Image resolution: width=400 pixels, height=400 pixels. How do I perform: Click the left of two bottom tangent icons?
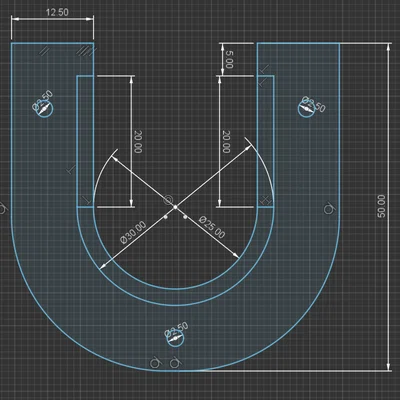pyautogui.click(x=155, y=363)
